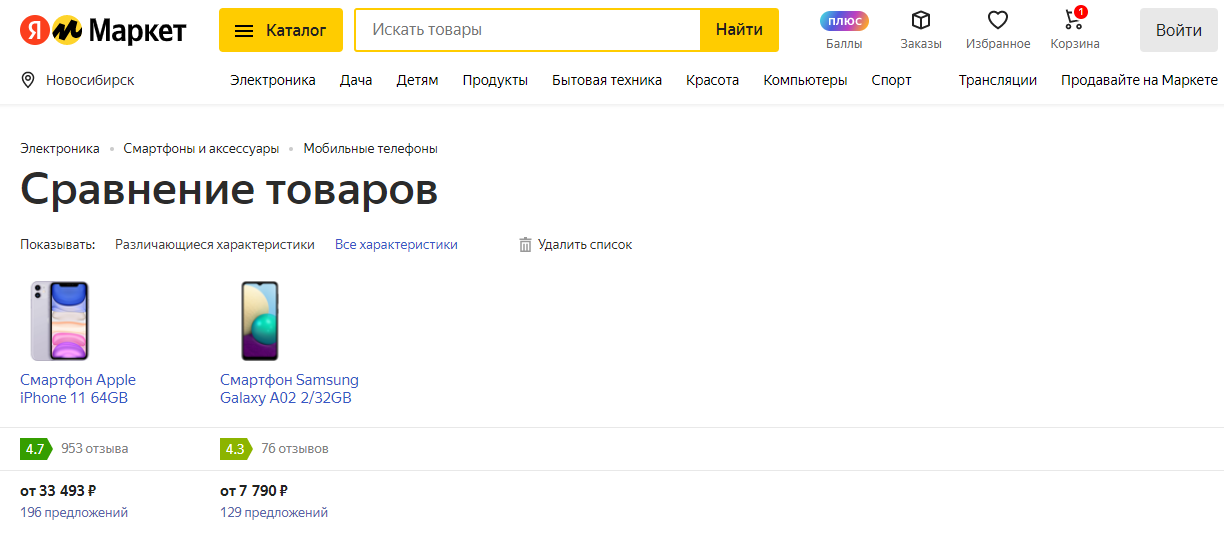This screenshot has height=534, width=1224.
Task: Open the 953 отзыва reviews
Action: tap(95, 449)
